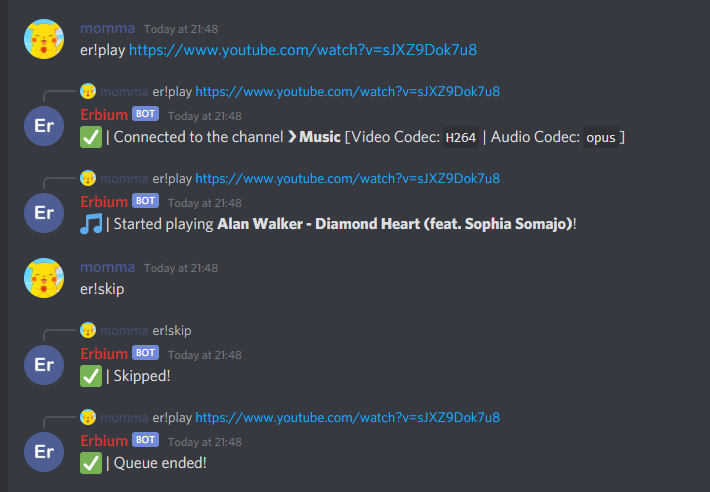The image size is (710, 492).
Task: Open YouTube link in reply above Connected message
Action: [347, 91]
